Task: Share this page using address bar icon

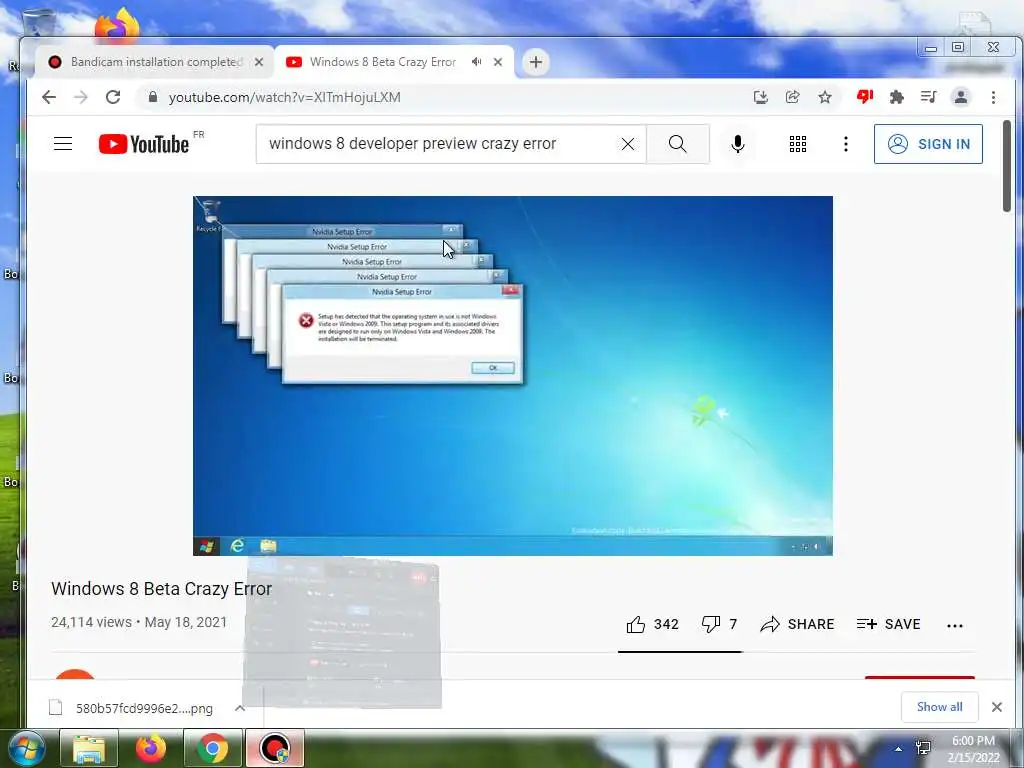Action: [792, 97]
